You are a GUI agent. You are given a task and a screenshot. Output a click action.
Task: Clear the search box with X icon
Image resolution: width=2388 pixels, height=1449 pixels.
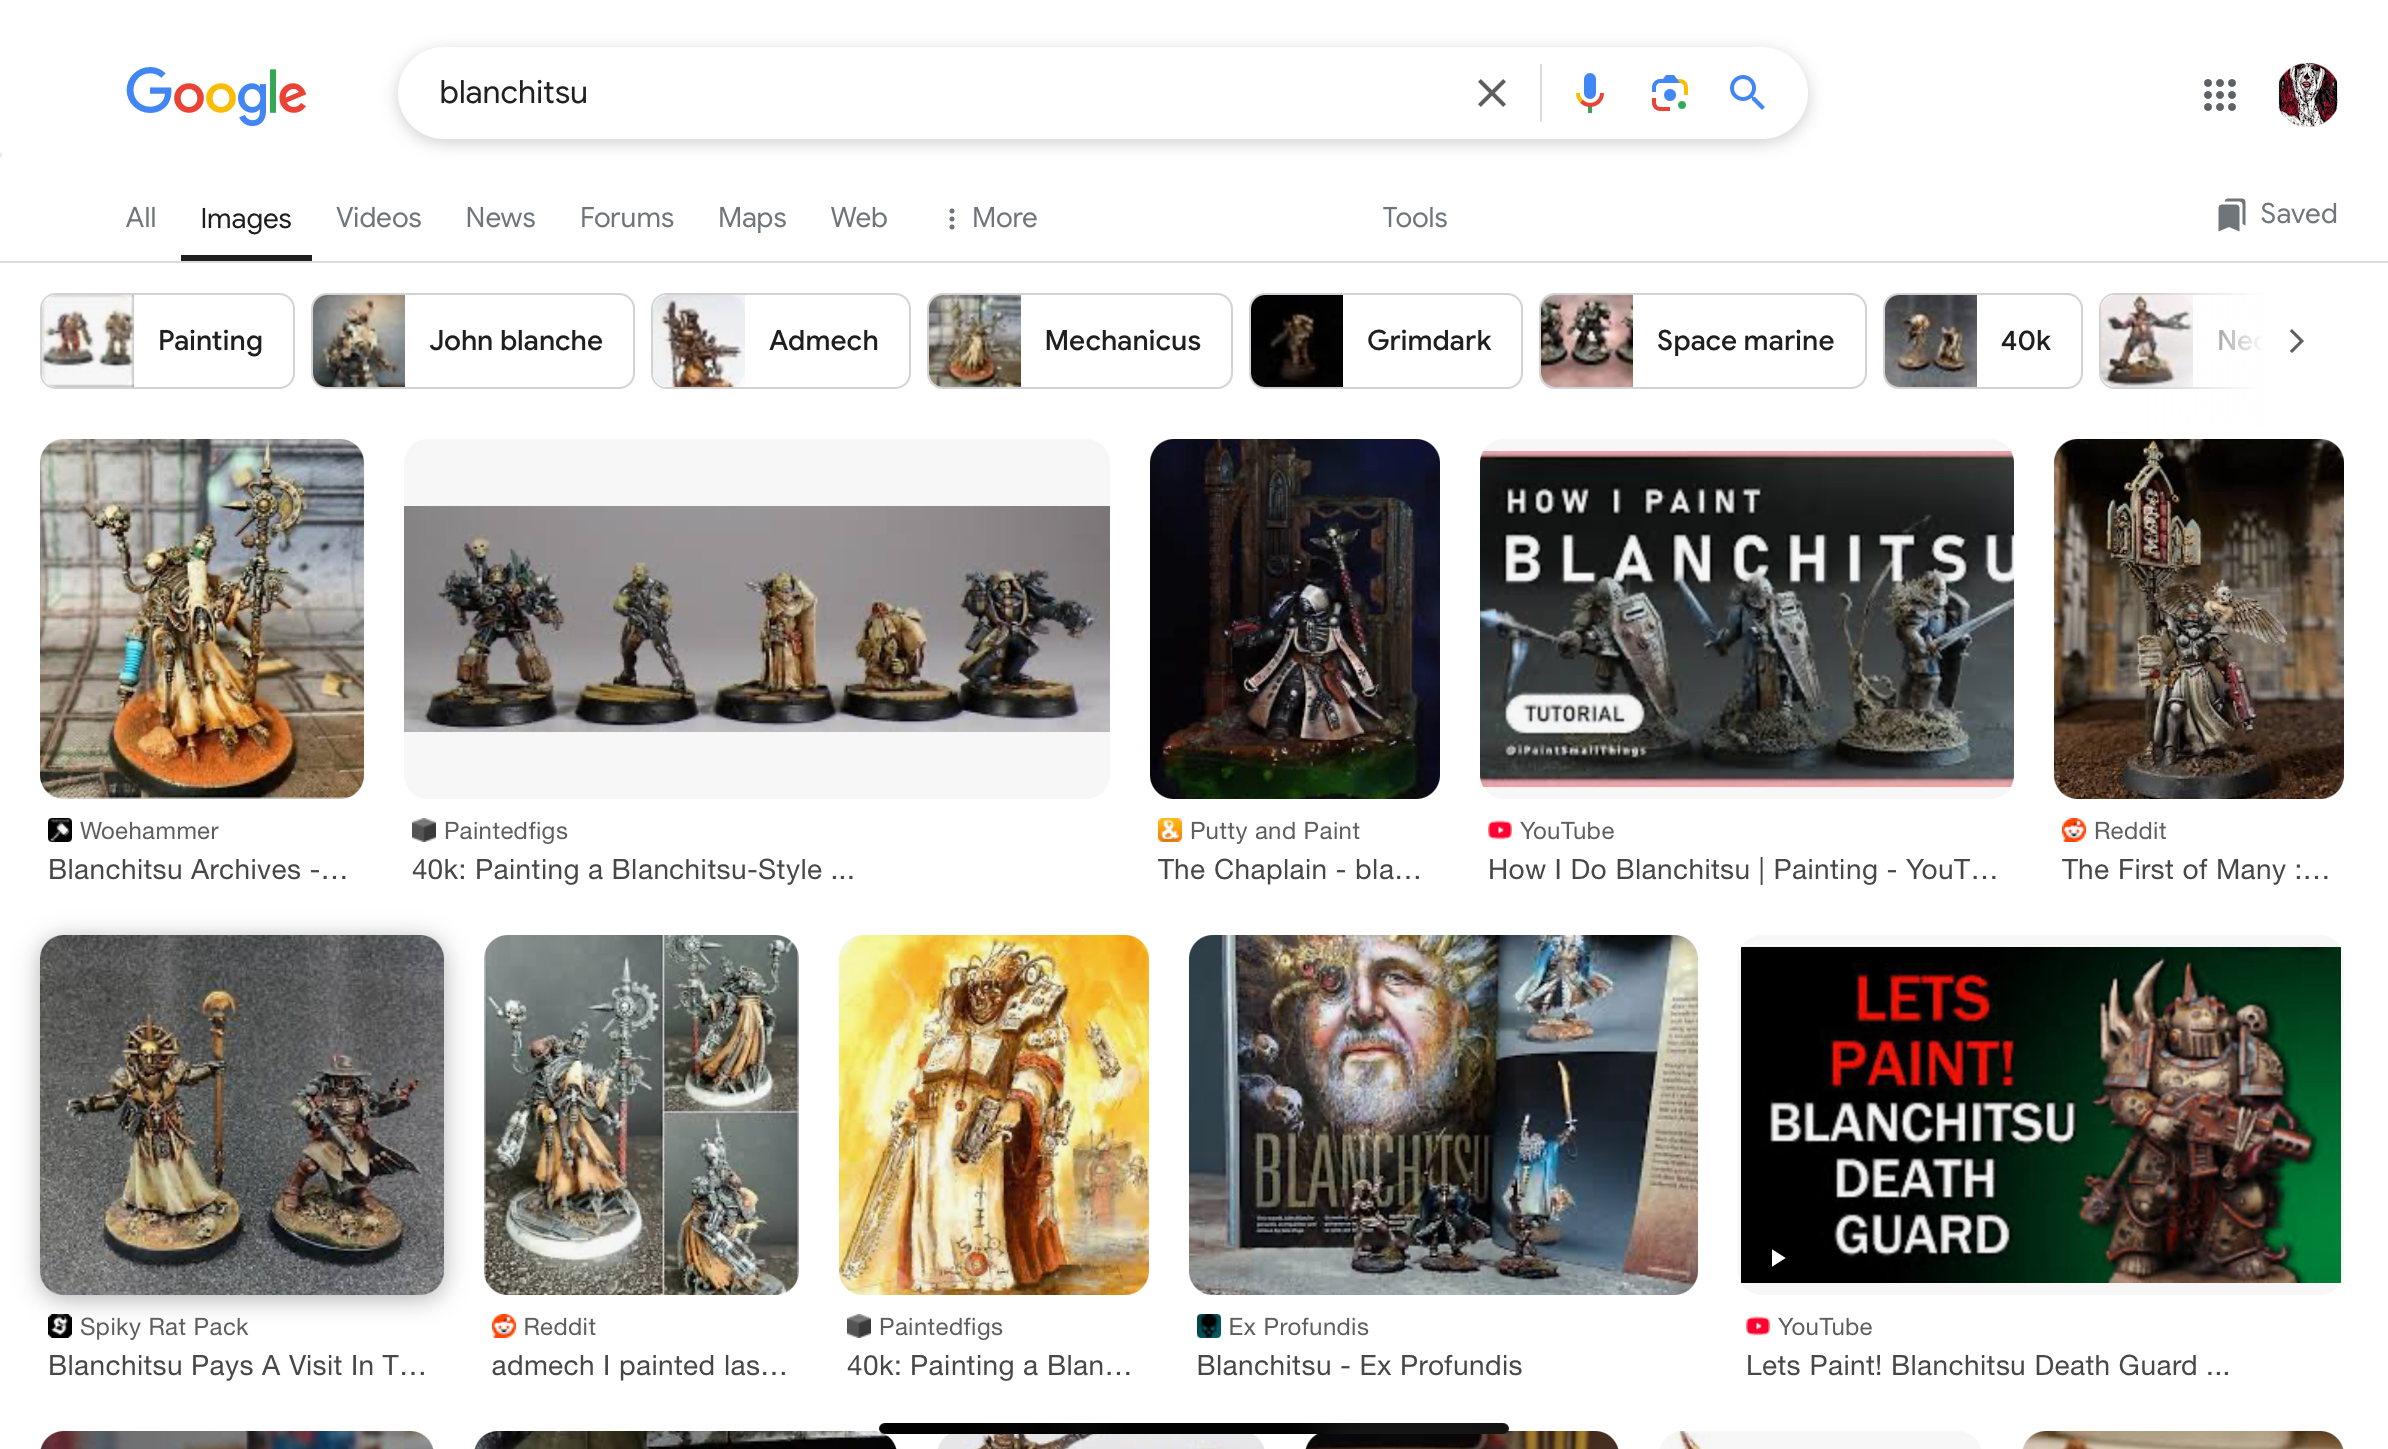click(x=1491, y=93)
